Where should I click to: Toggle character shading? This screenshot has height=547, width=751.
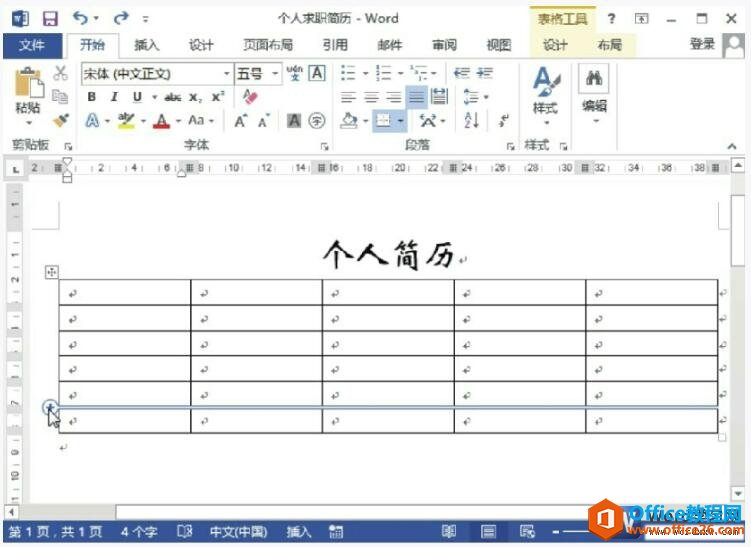[294, 121]
